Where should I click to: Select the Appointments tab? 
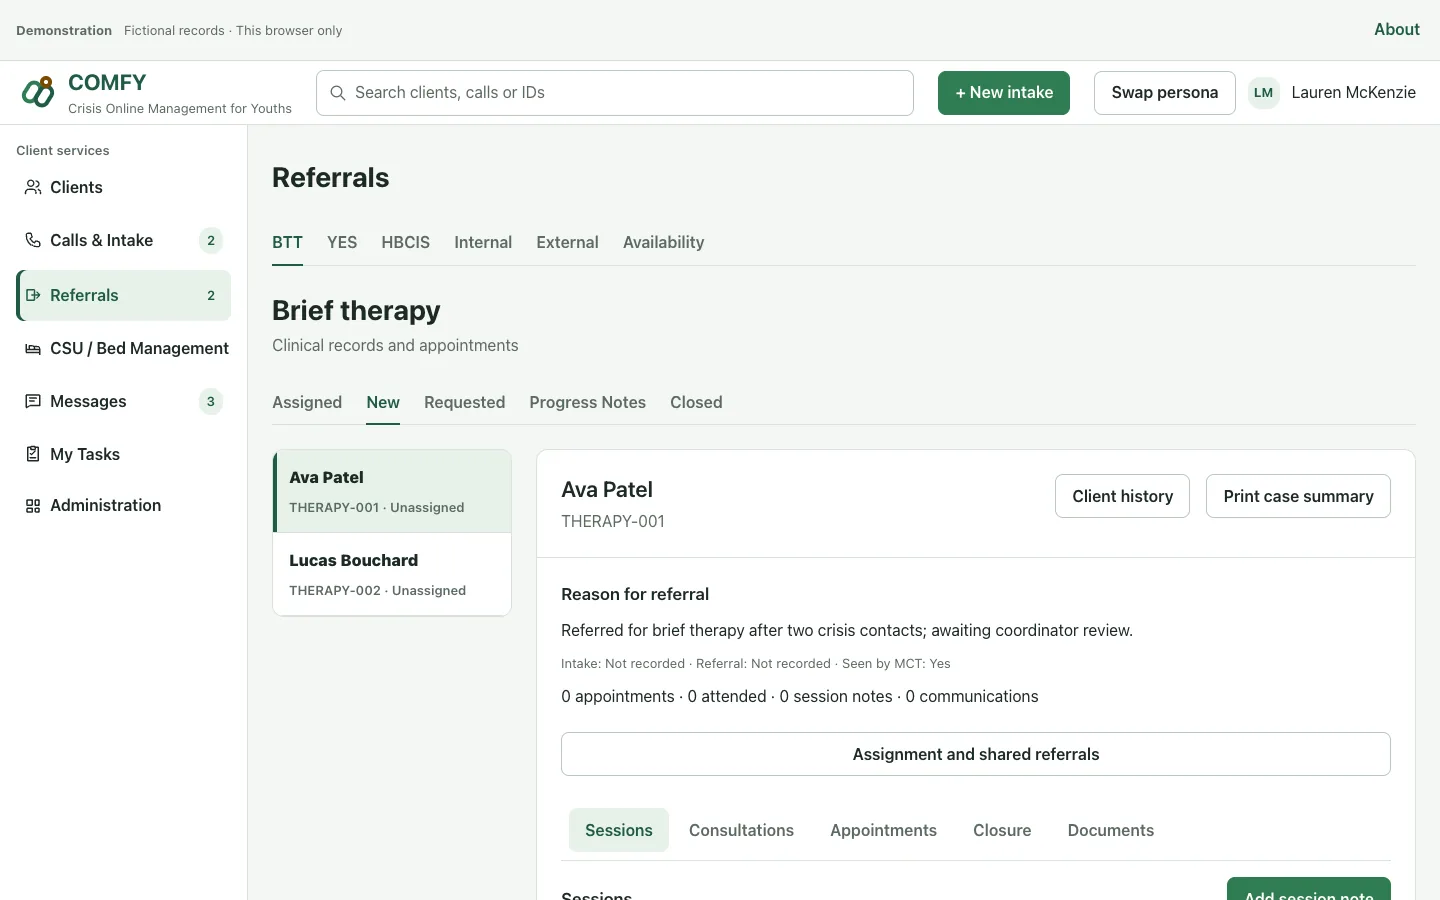(883, 830)
